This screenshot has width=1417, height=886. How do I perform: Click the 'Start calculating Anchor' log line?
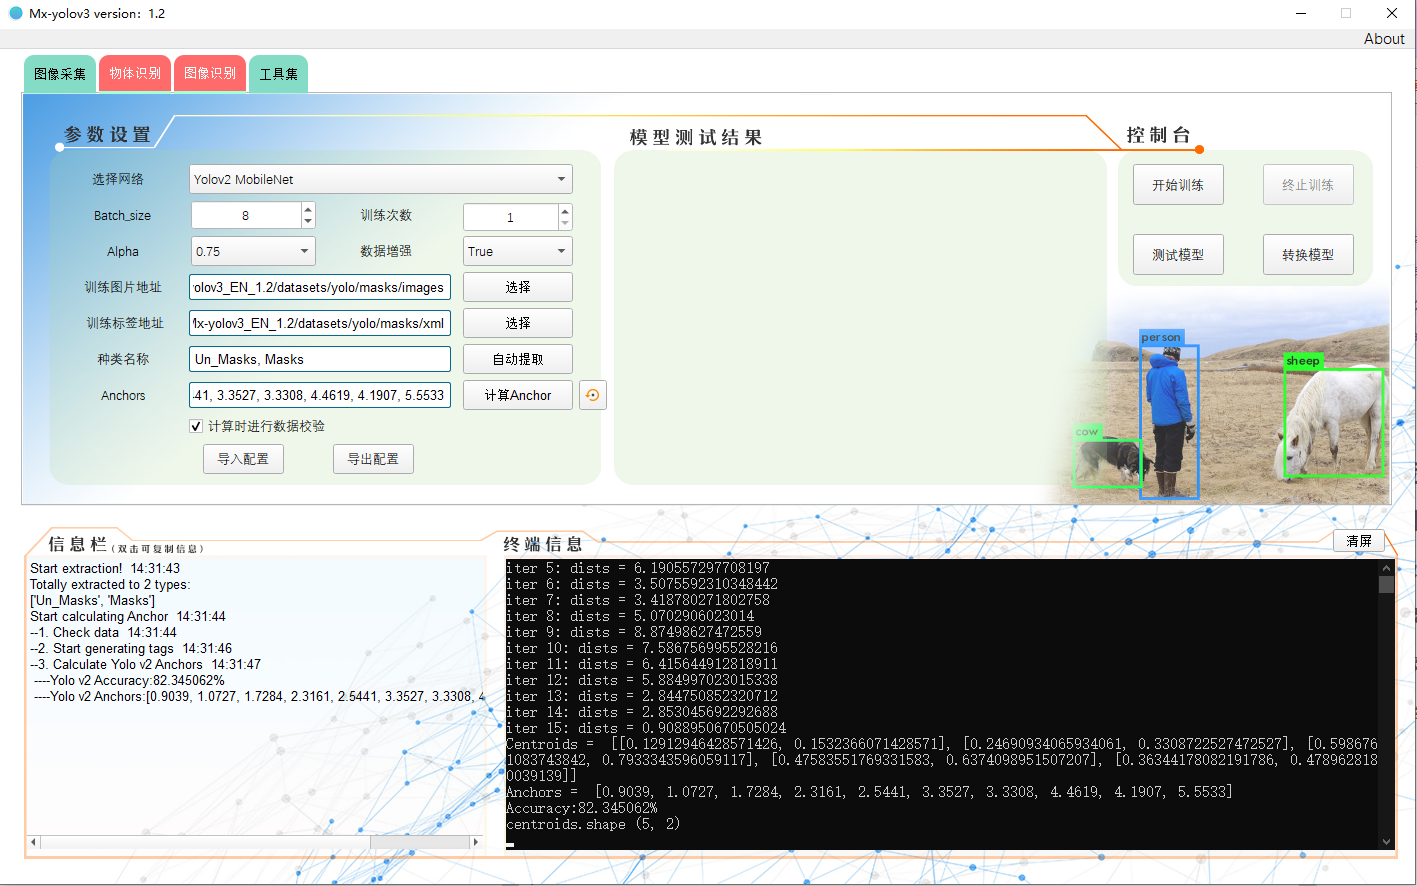click(x=128, y=616)
